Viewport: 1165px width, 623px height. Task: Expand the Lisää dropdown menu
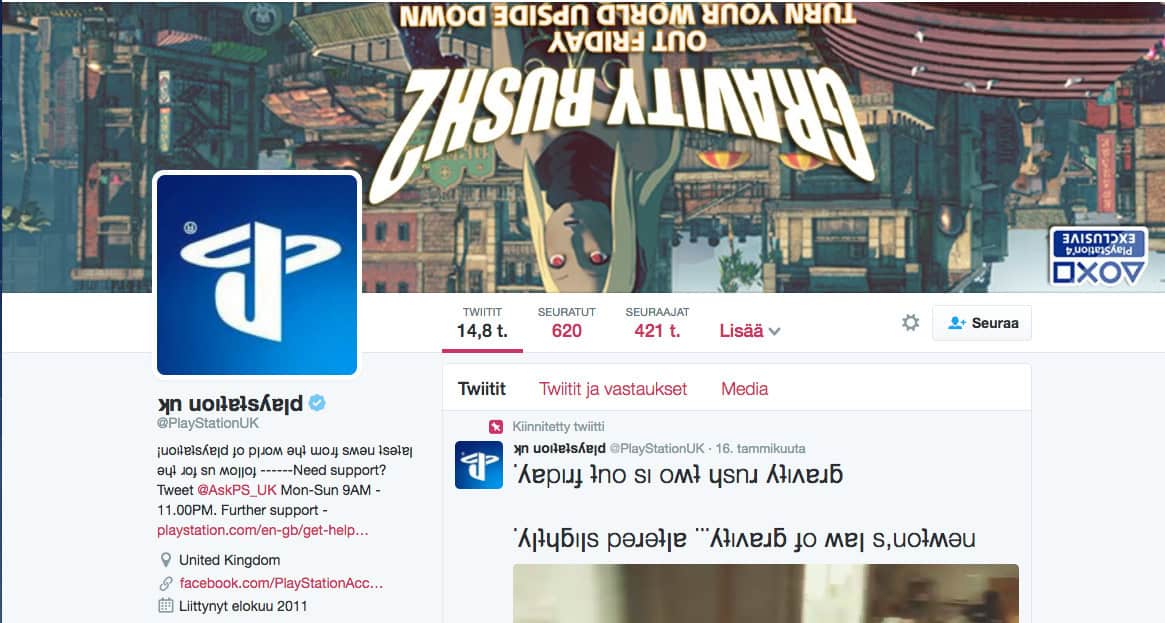point(749,331)
